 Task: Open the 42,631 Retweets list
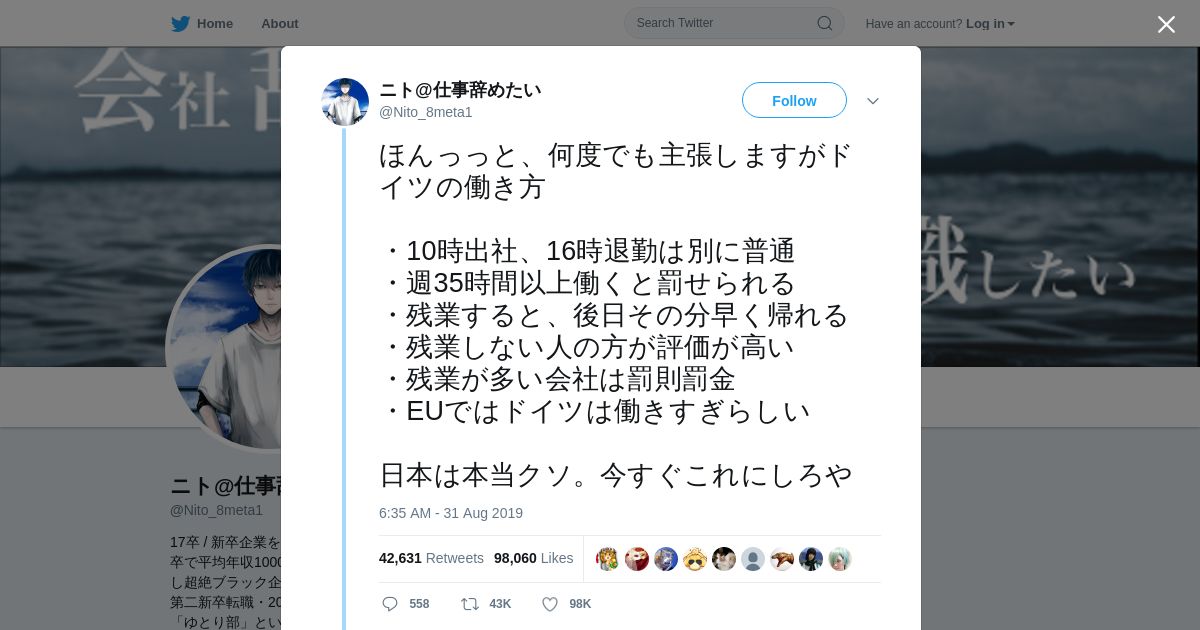pyautogui.click(x=431, y=558)
